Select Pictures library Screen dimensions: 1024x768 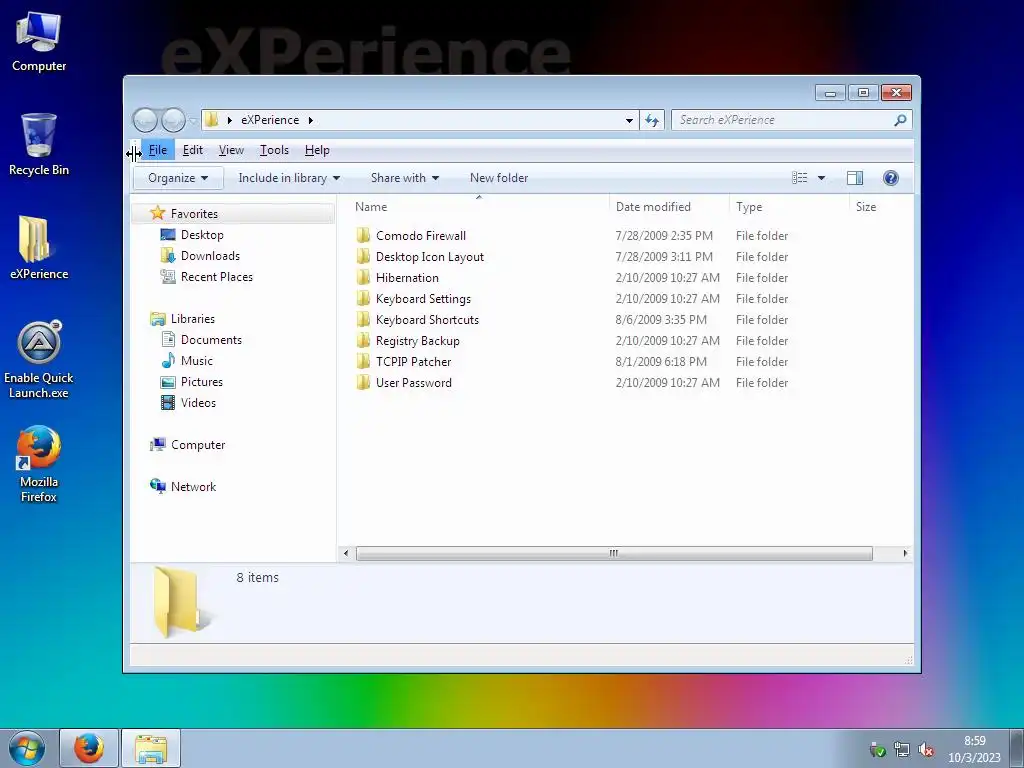[x=202, y=382]
